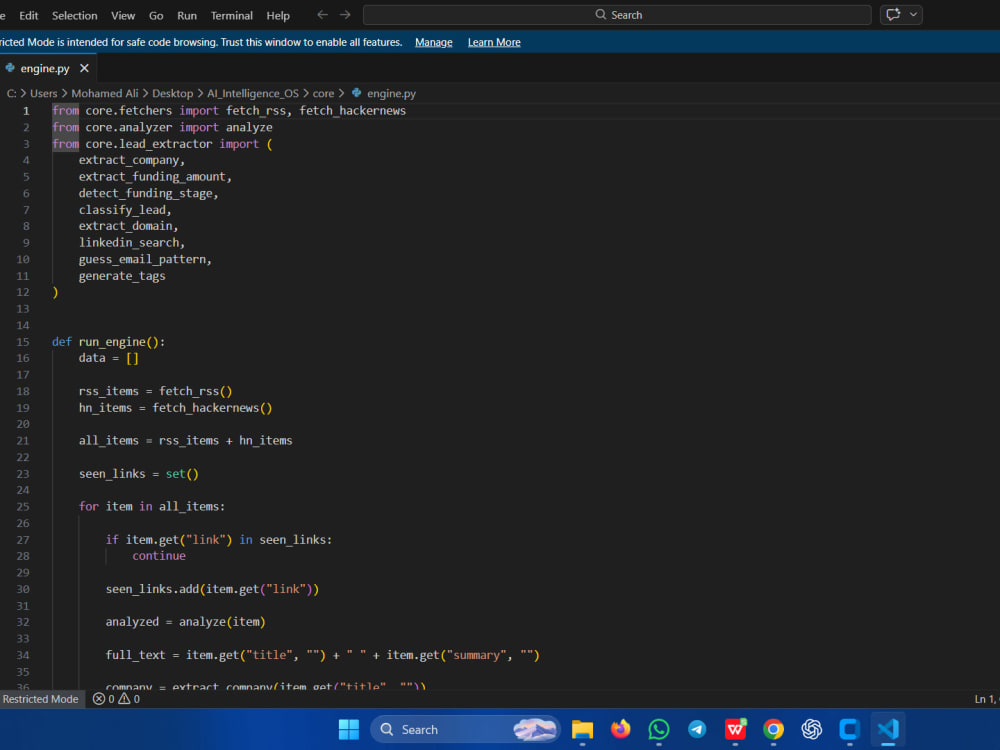Open the errors and warnings status indicator
The image size is (1000, 750).
(116, 699)
